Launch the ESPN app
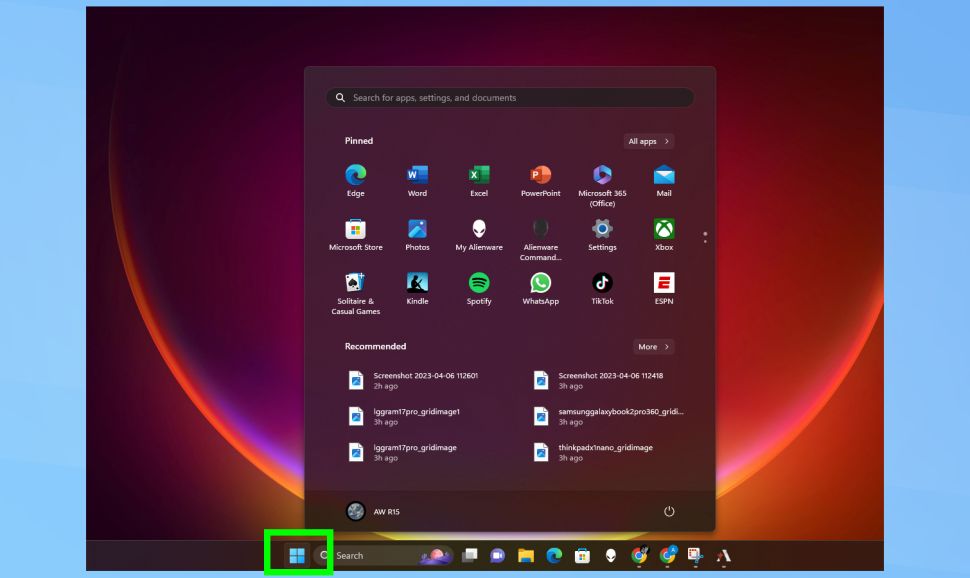The image size is (970, 578). (x=664, y=289)
